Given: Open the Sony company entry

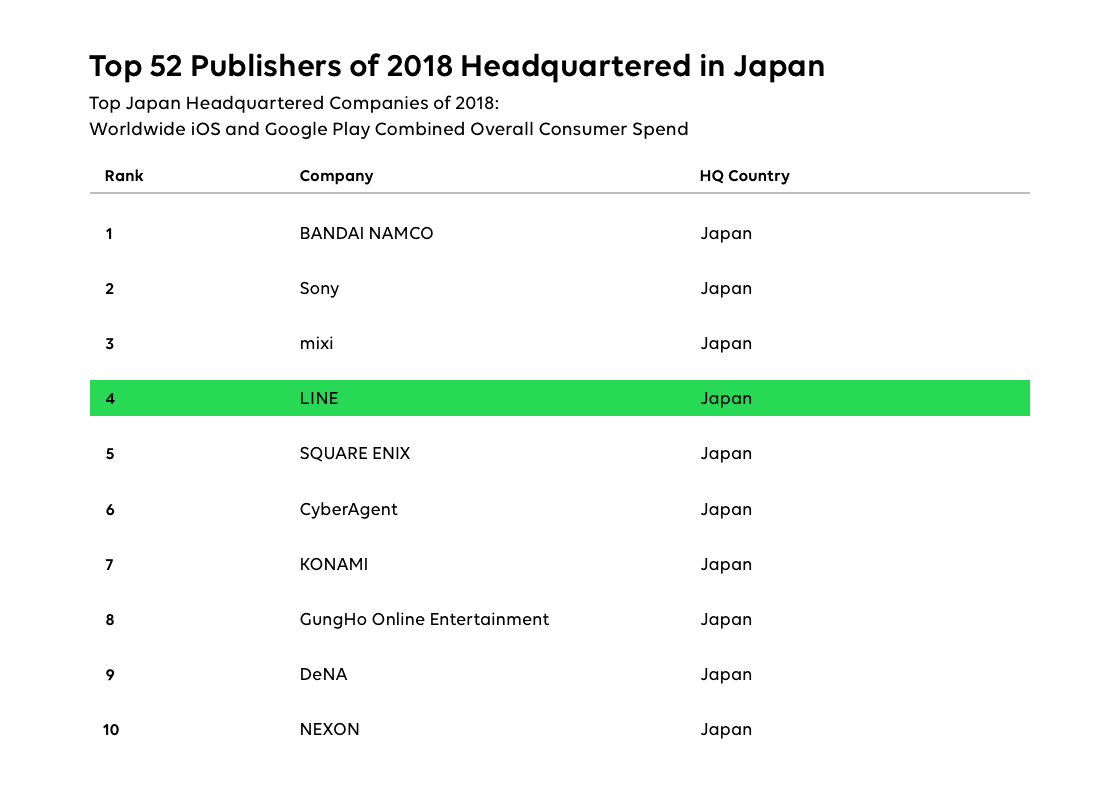Looking at the screenshot, I should pyautogui.click(x=319, y=288).
